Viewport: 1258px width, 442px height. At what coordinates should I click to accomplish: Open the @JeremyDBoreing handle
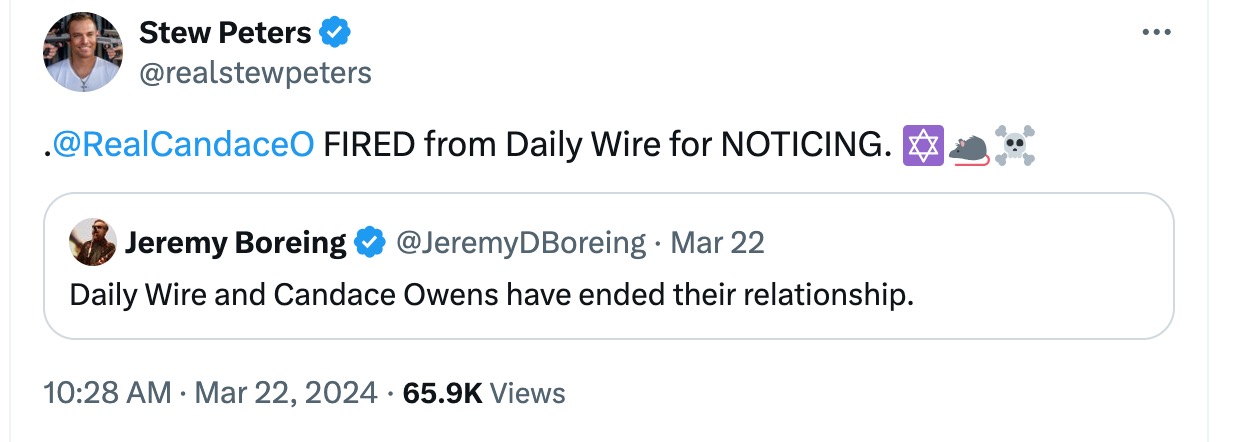[x=521, y=242]
